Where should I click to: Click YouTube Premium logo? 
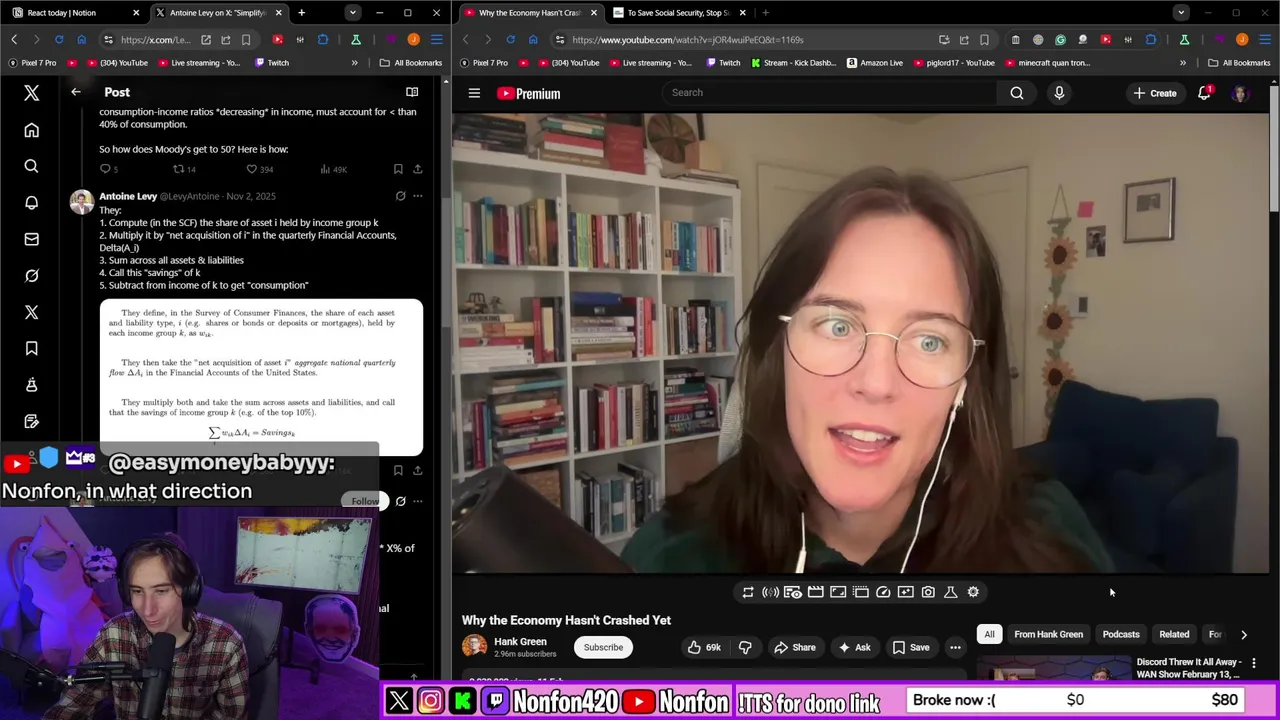pos(528,93)
